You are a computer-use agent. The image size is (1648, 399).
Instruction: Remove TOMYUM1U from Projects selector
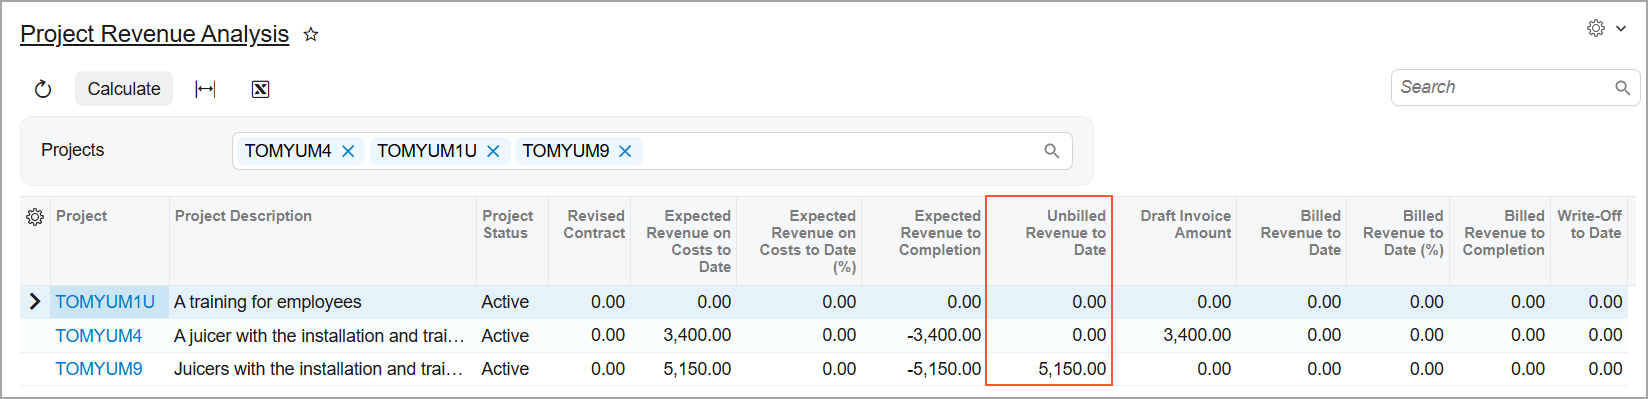click(x=493, y=151)
